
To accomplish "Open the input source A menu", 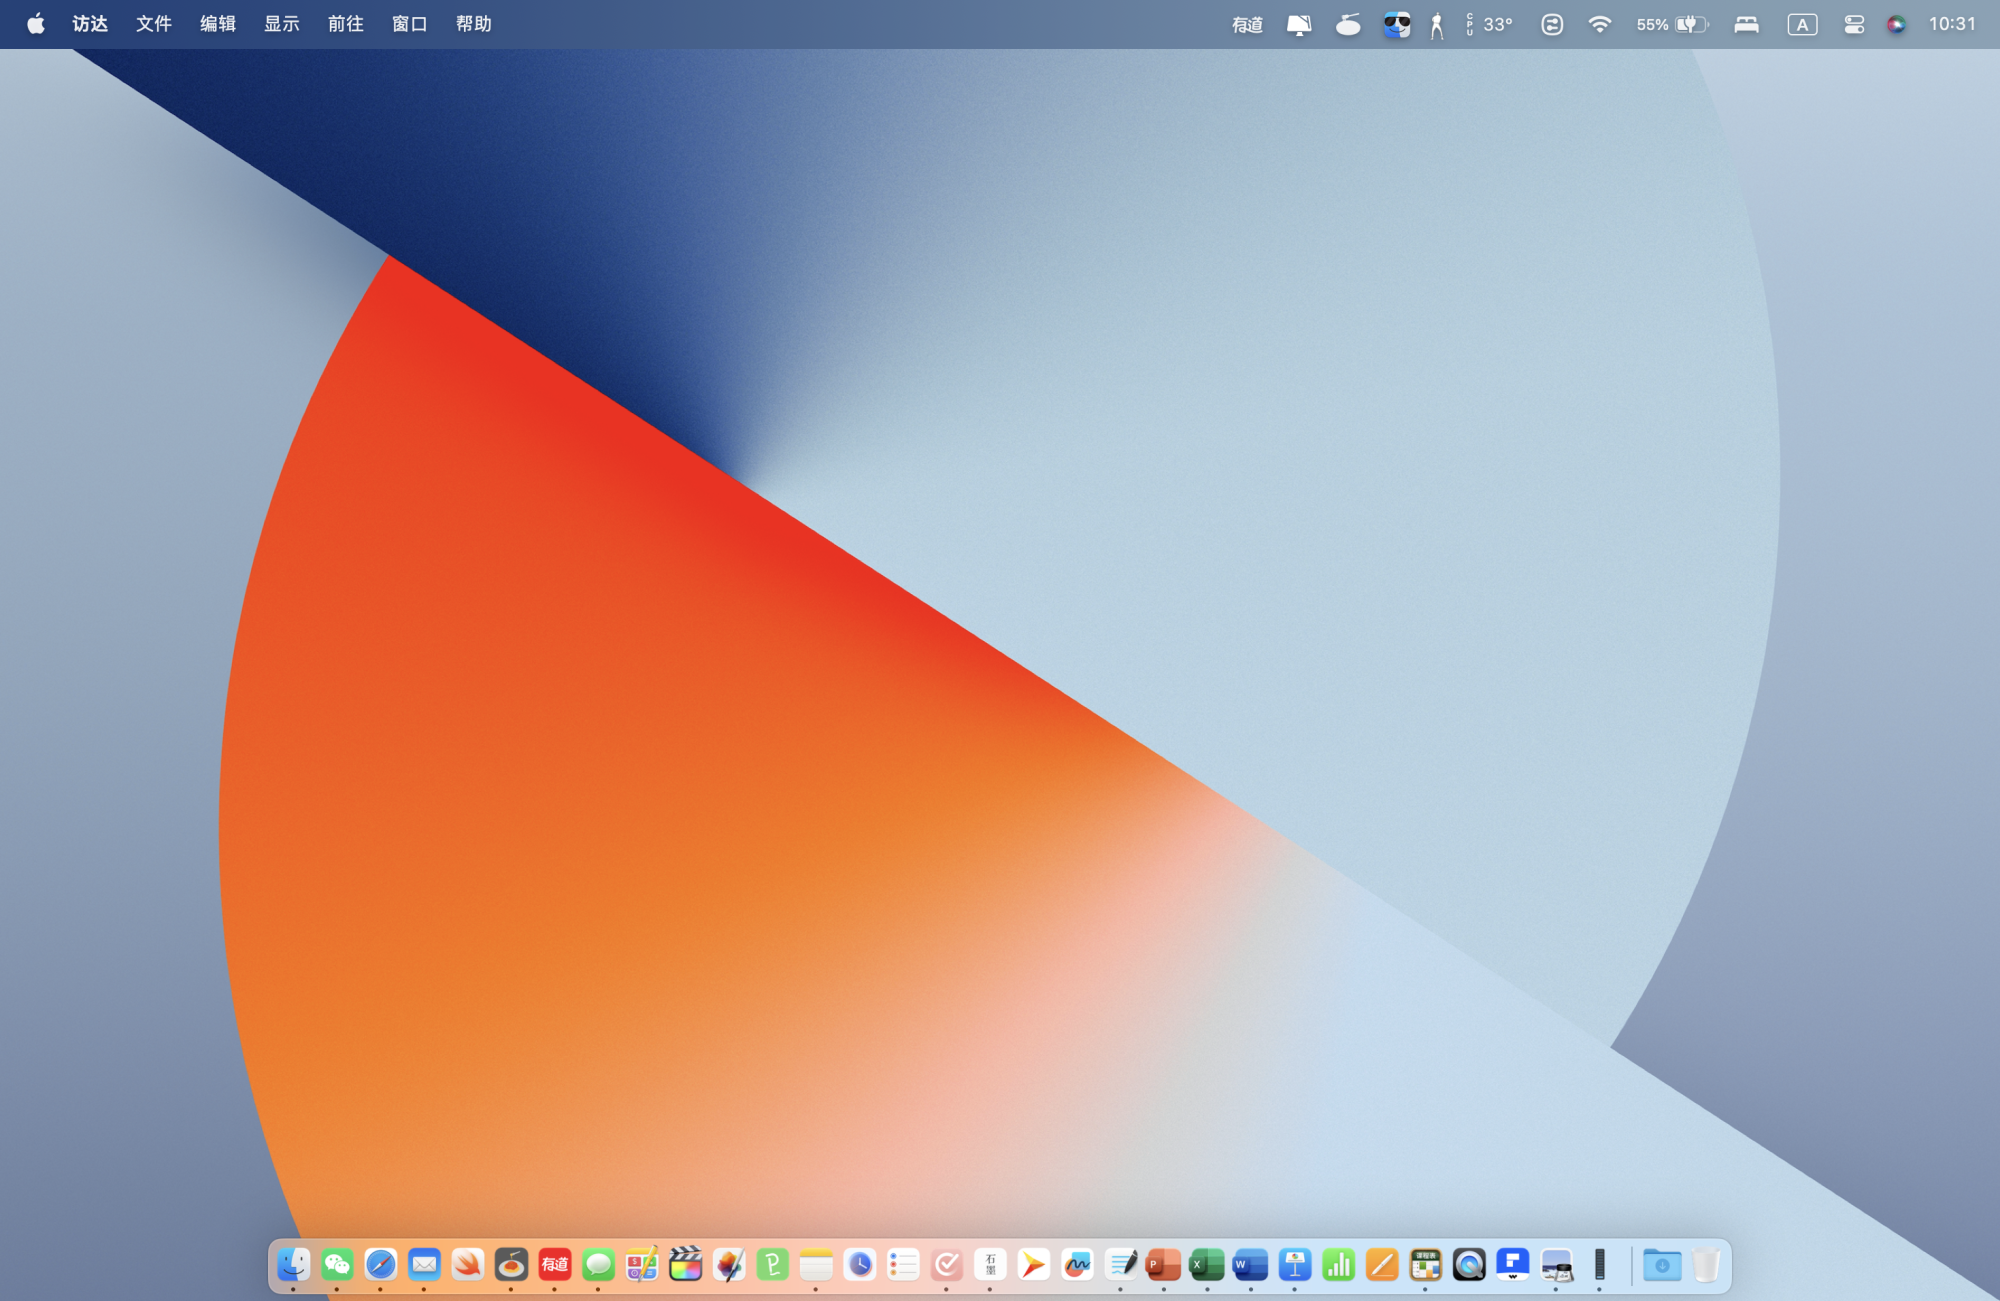I will (1802, 25).
